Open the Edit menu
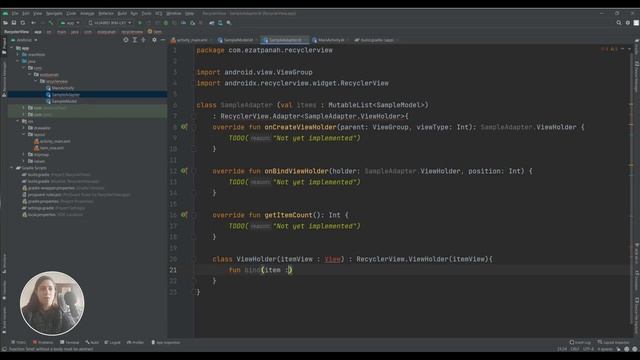The image size is (640, 360). 26,13
